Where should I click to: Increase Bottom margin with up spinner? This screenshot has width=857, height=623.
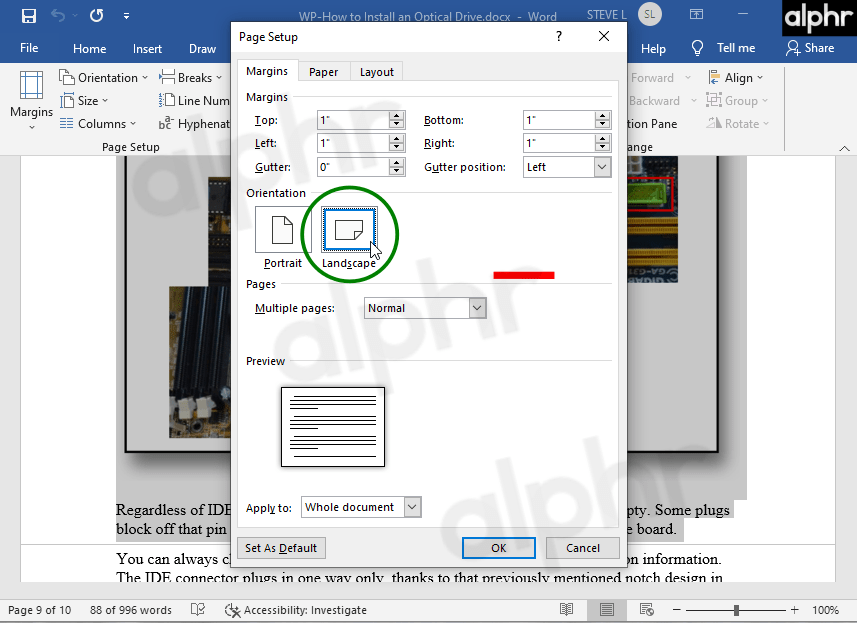(602, 116)
